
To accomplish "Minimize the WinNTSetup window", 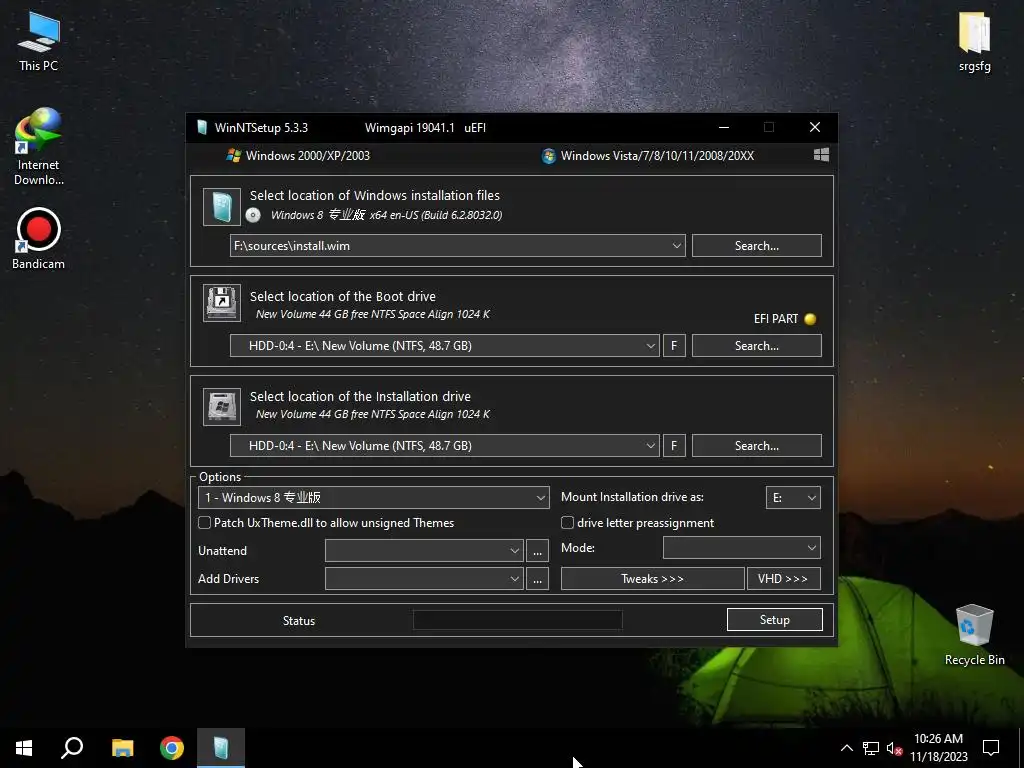I will (x=724, y=127).
